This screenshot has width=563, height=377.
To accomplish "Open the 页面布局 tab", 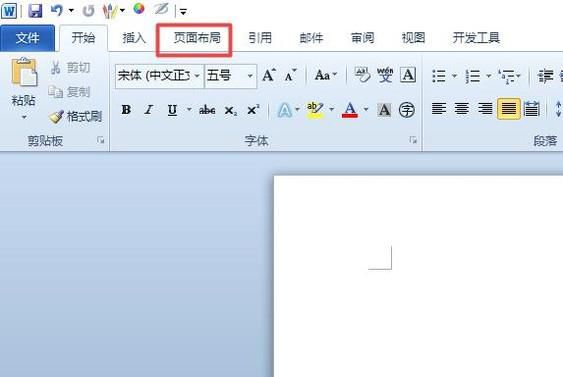I will [197, 38].
